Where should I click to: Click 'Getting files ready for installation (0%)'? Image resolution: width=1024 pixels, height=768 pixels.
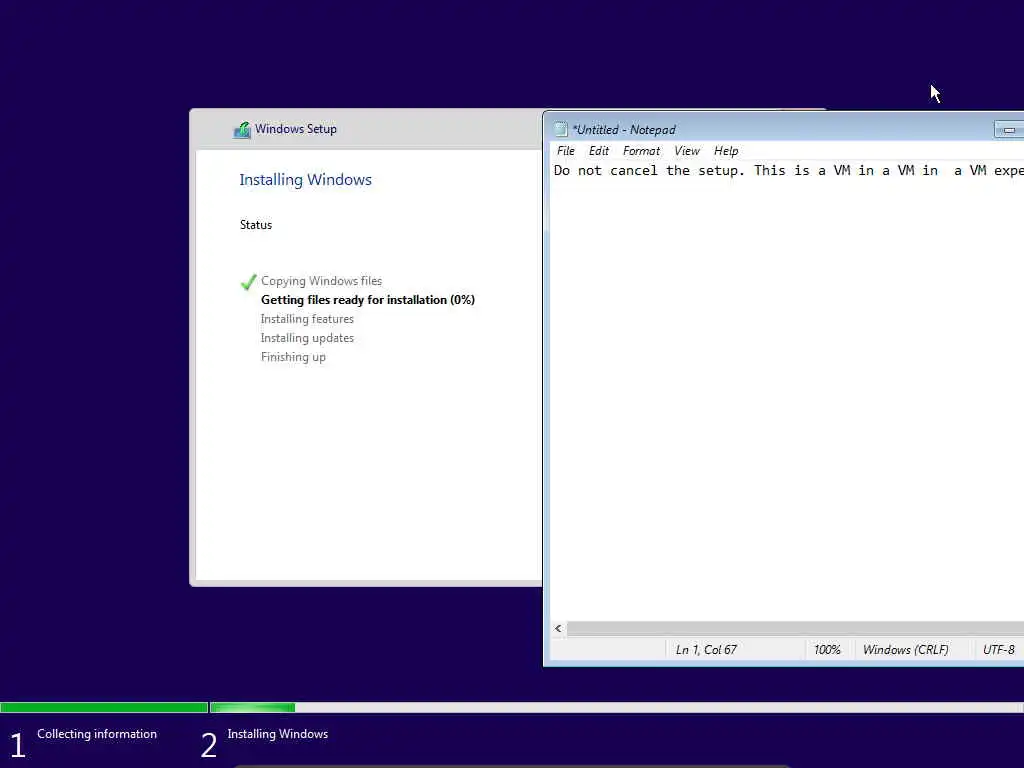368,300
